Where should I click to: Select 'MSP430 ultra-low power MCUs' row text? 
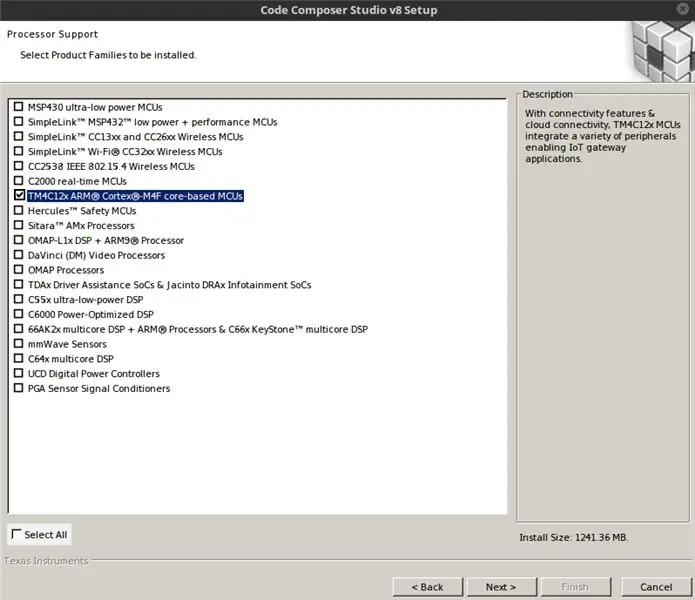coord(95,107)
